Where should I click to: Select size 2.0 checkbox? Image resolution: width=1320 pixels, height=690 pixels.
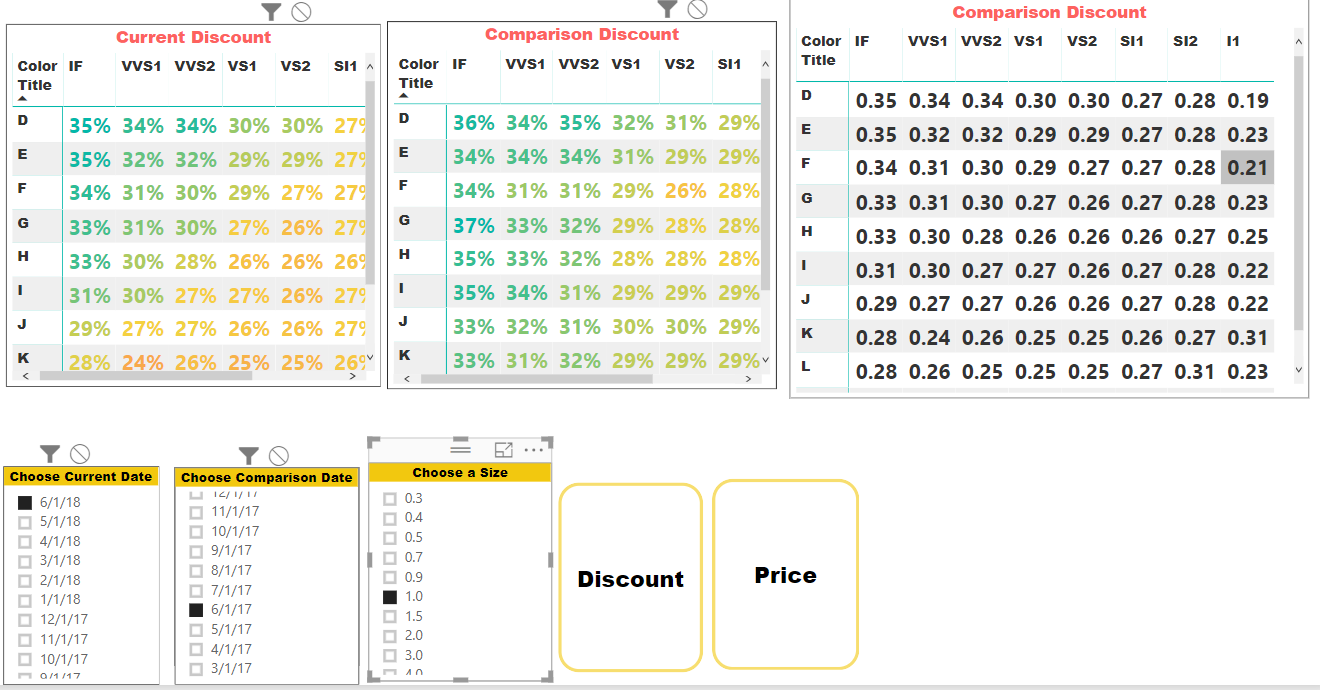click(x=390, y=635)
